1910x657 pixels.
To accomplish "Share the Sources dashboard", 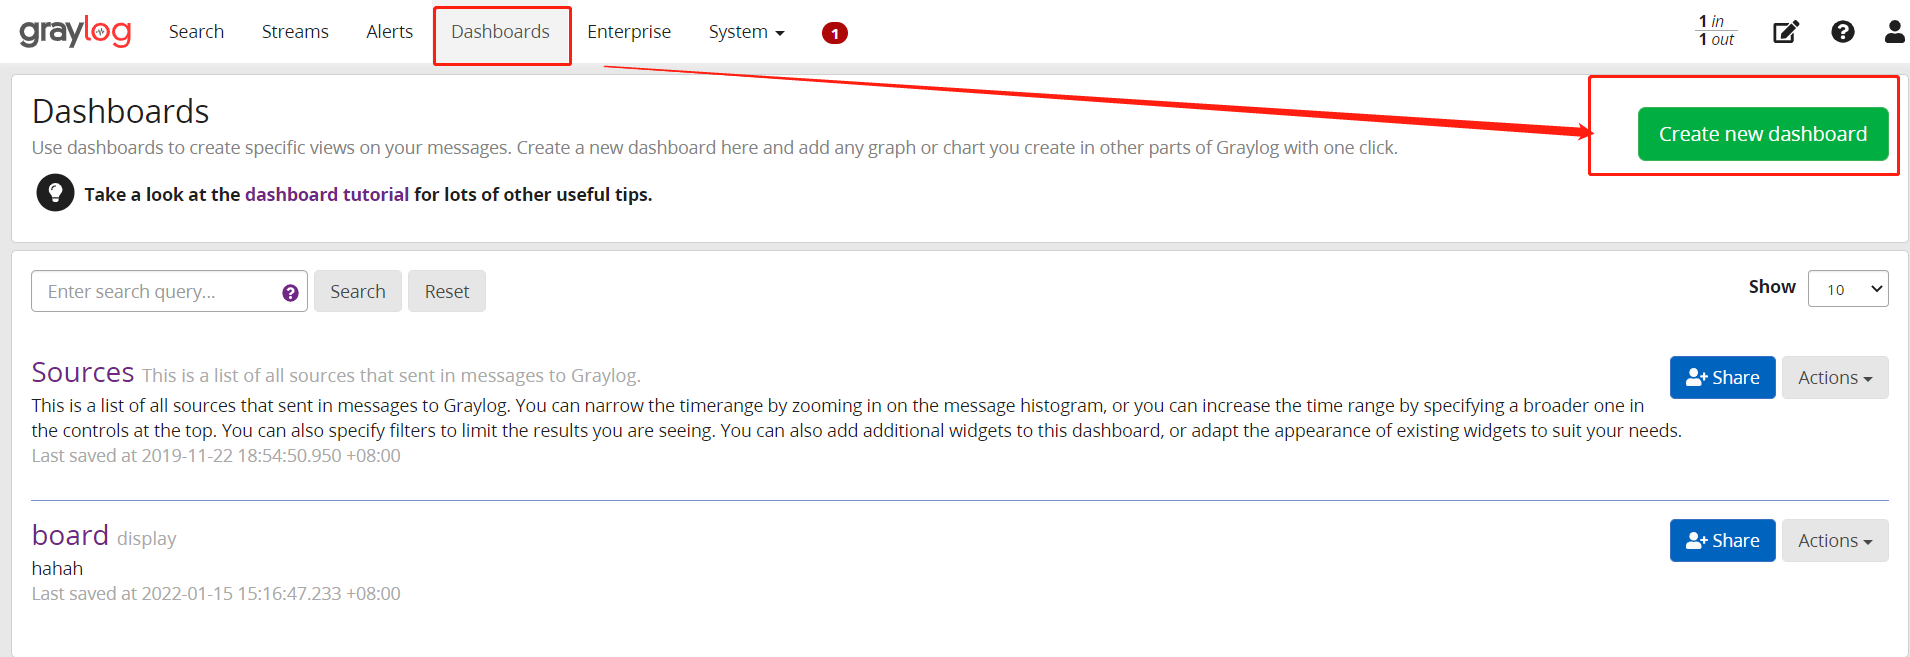I will (x=1723, y=377).
